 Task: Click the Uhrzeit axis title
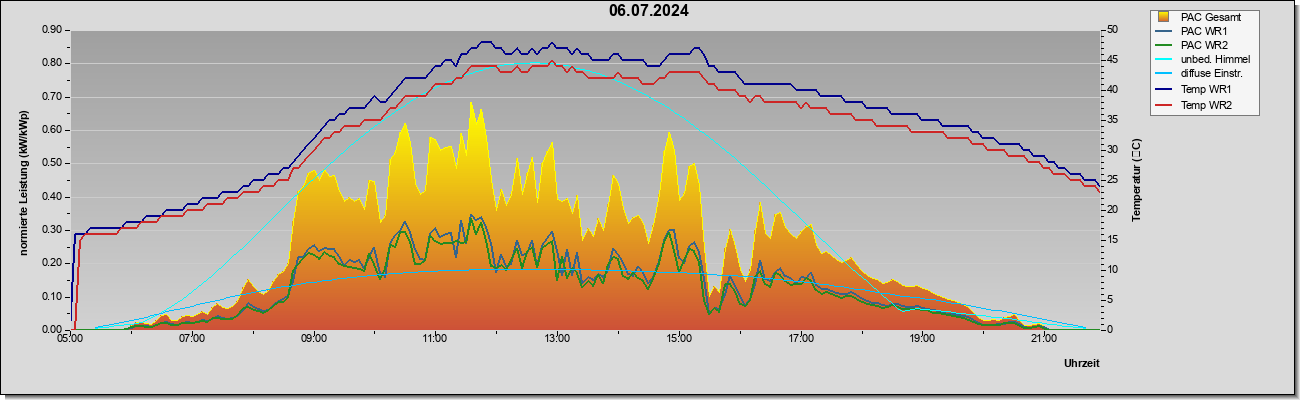tap(1080, 364)
